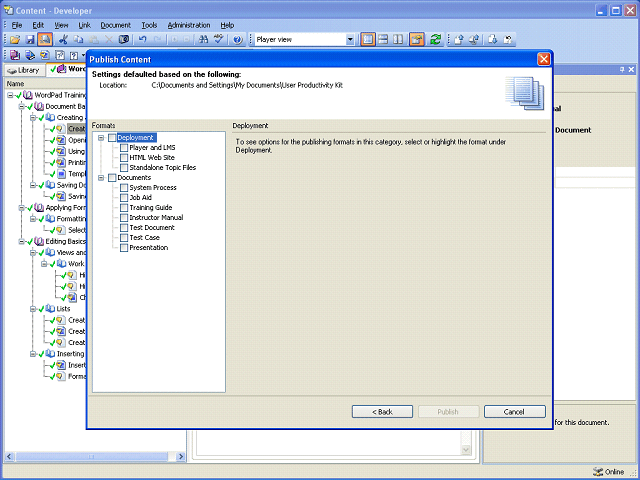640x480 pixels.
Task: Collapse the Deployment formats node
Action: coord(101,138)
